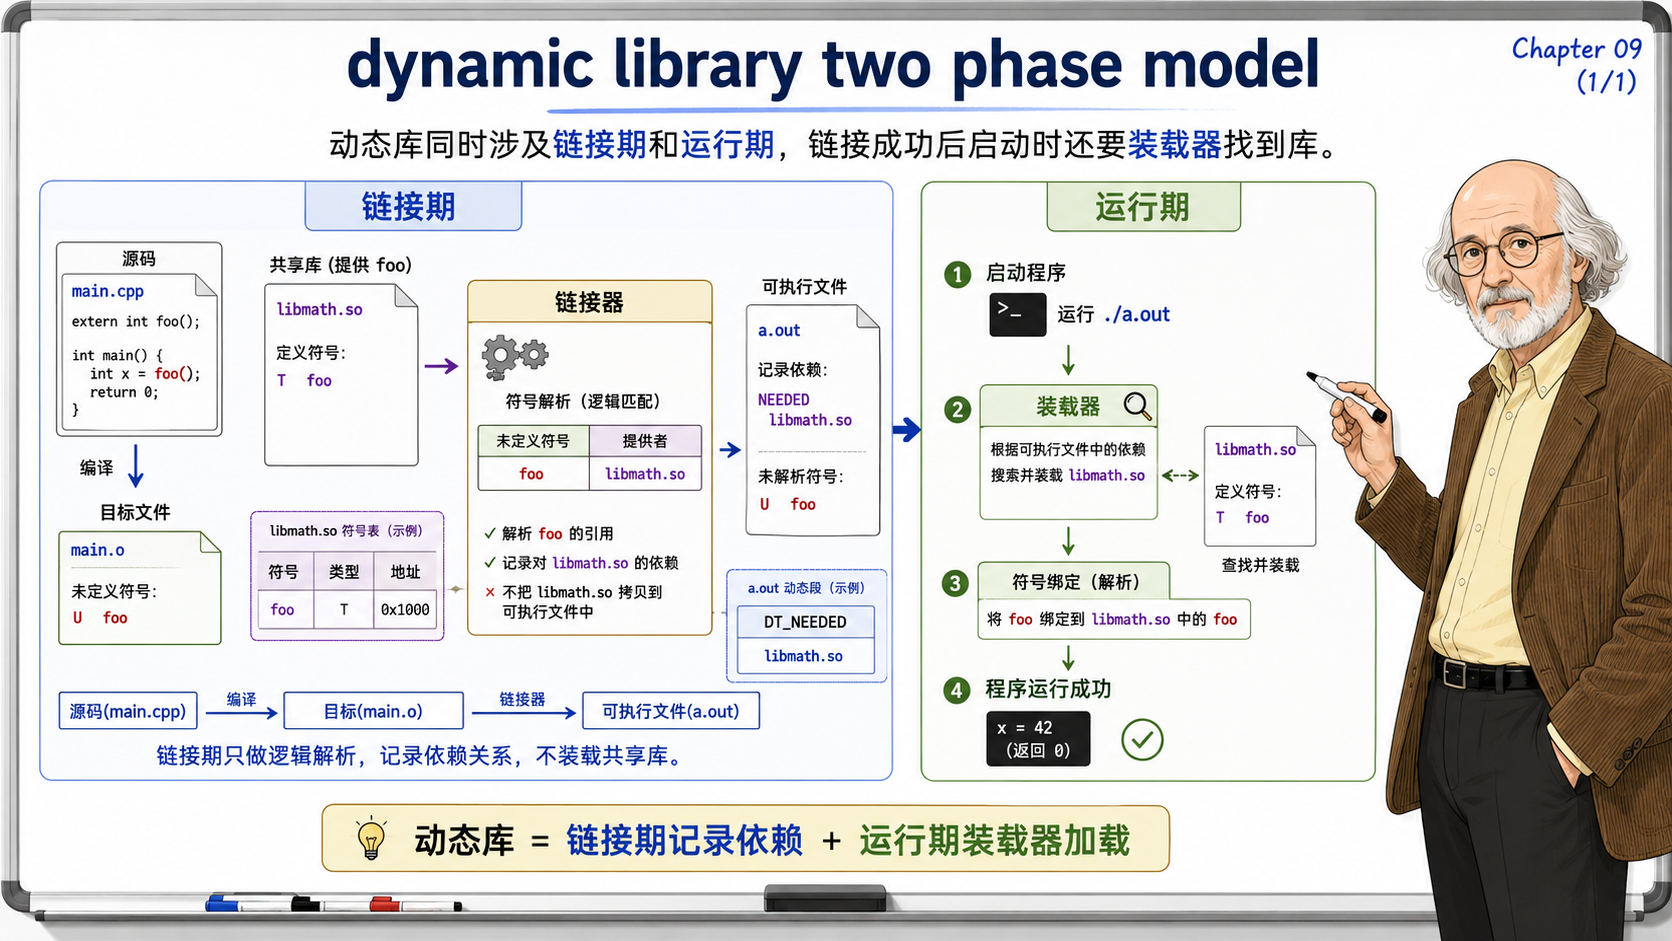The image size is (1672, 941).
Task: Click the 链接器 label above the pipeline arrow
Action: tap(522, 699)
